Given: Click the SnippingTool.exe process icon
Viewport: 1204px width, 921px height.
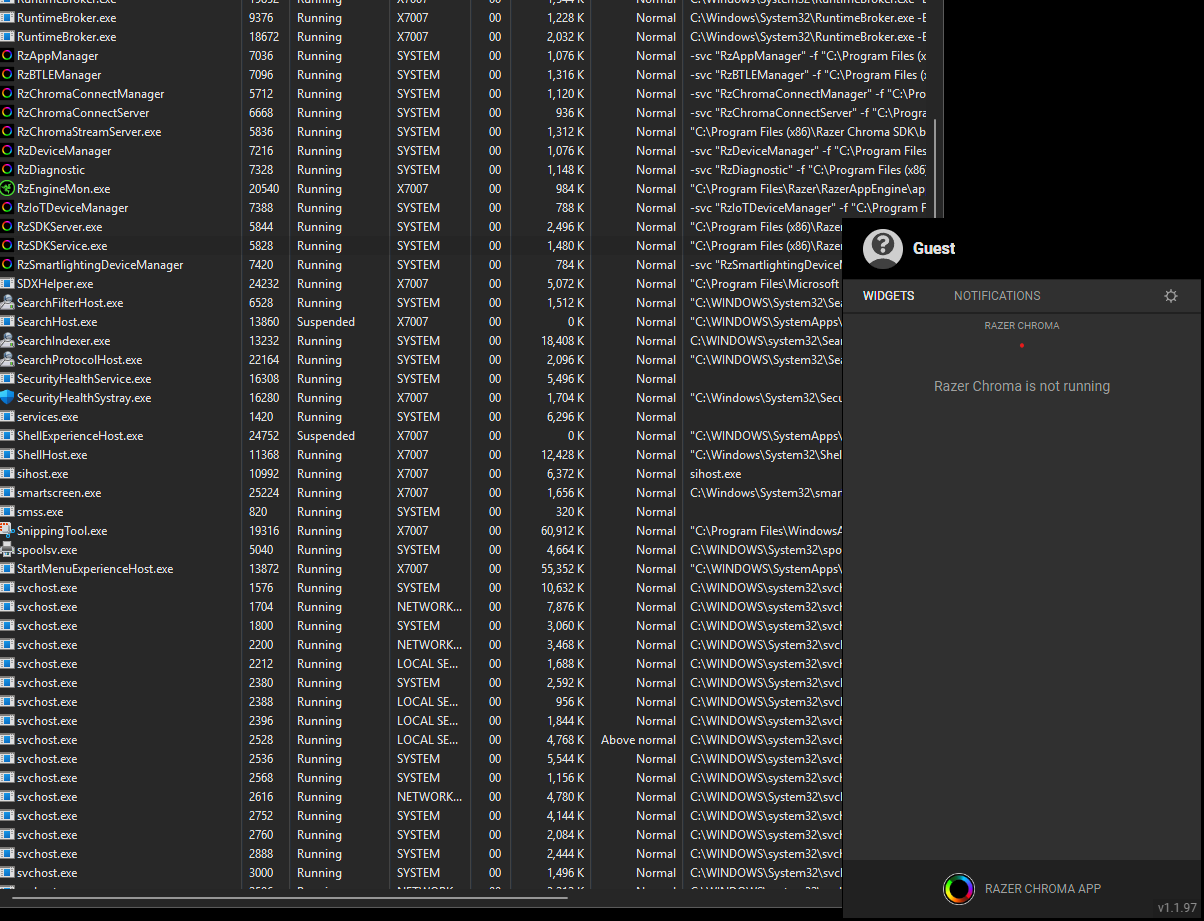Looking at the screenshot, I should pos(8,531).
